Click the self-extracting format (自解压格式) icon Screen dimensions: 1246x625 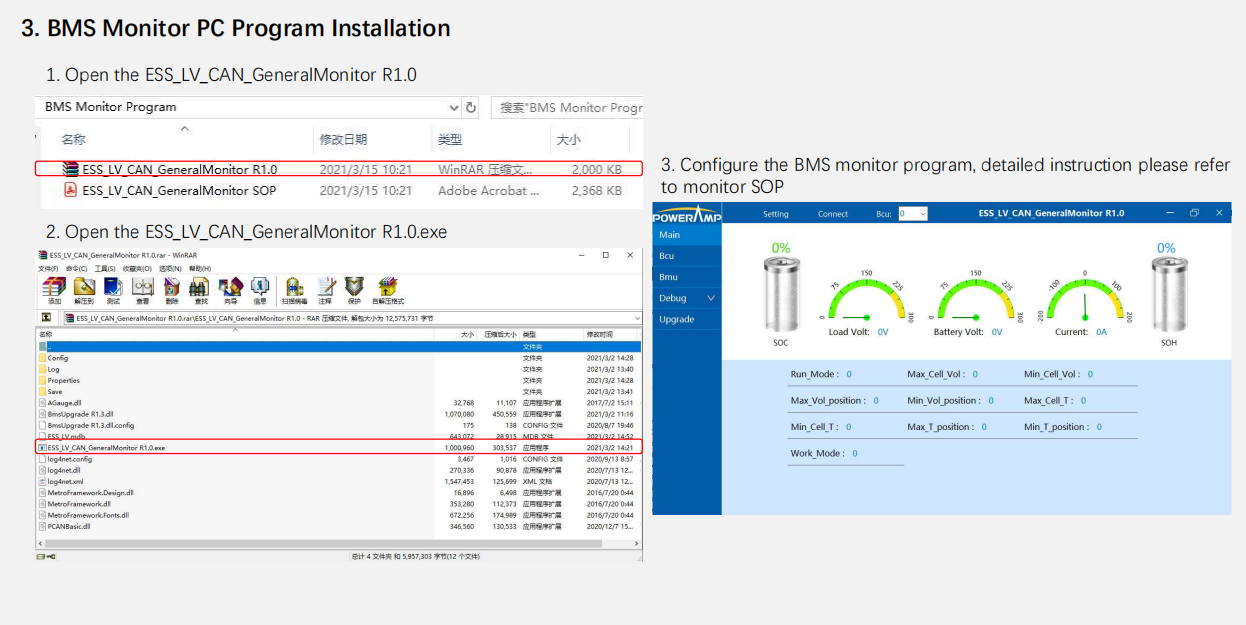387,289
